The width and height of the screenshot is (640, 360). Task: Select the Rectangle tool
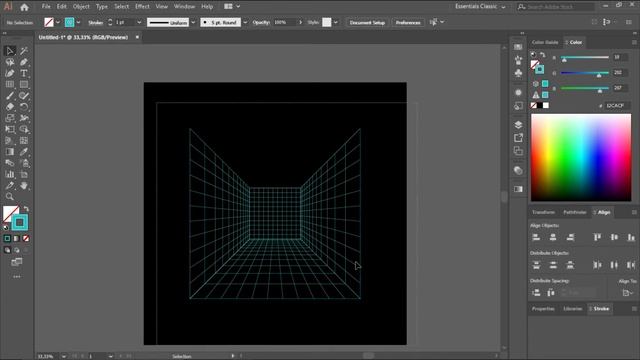[24, 84]
